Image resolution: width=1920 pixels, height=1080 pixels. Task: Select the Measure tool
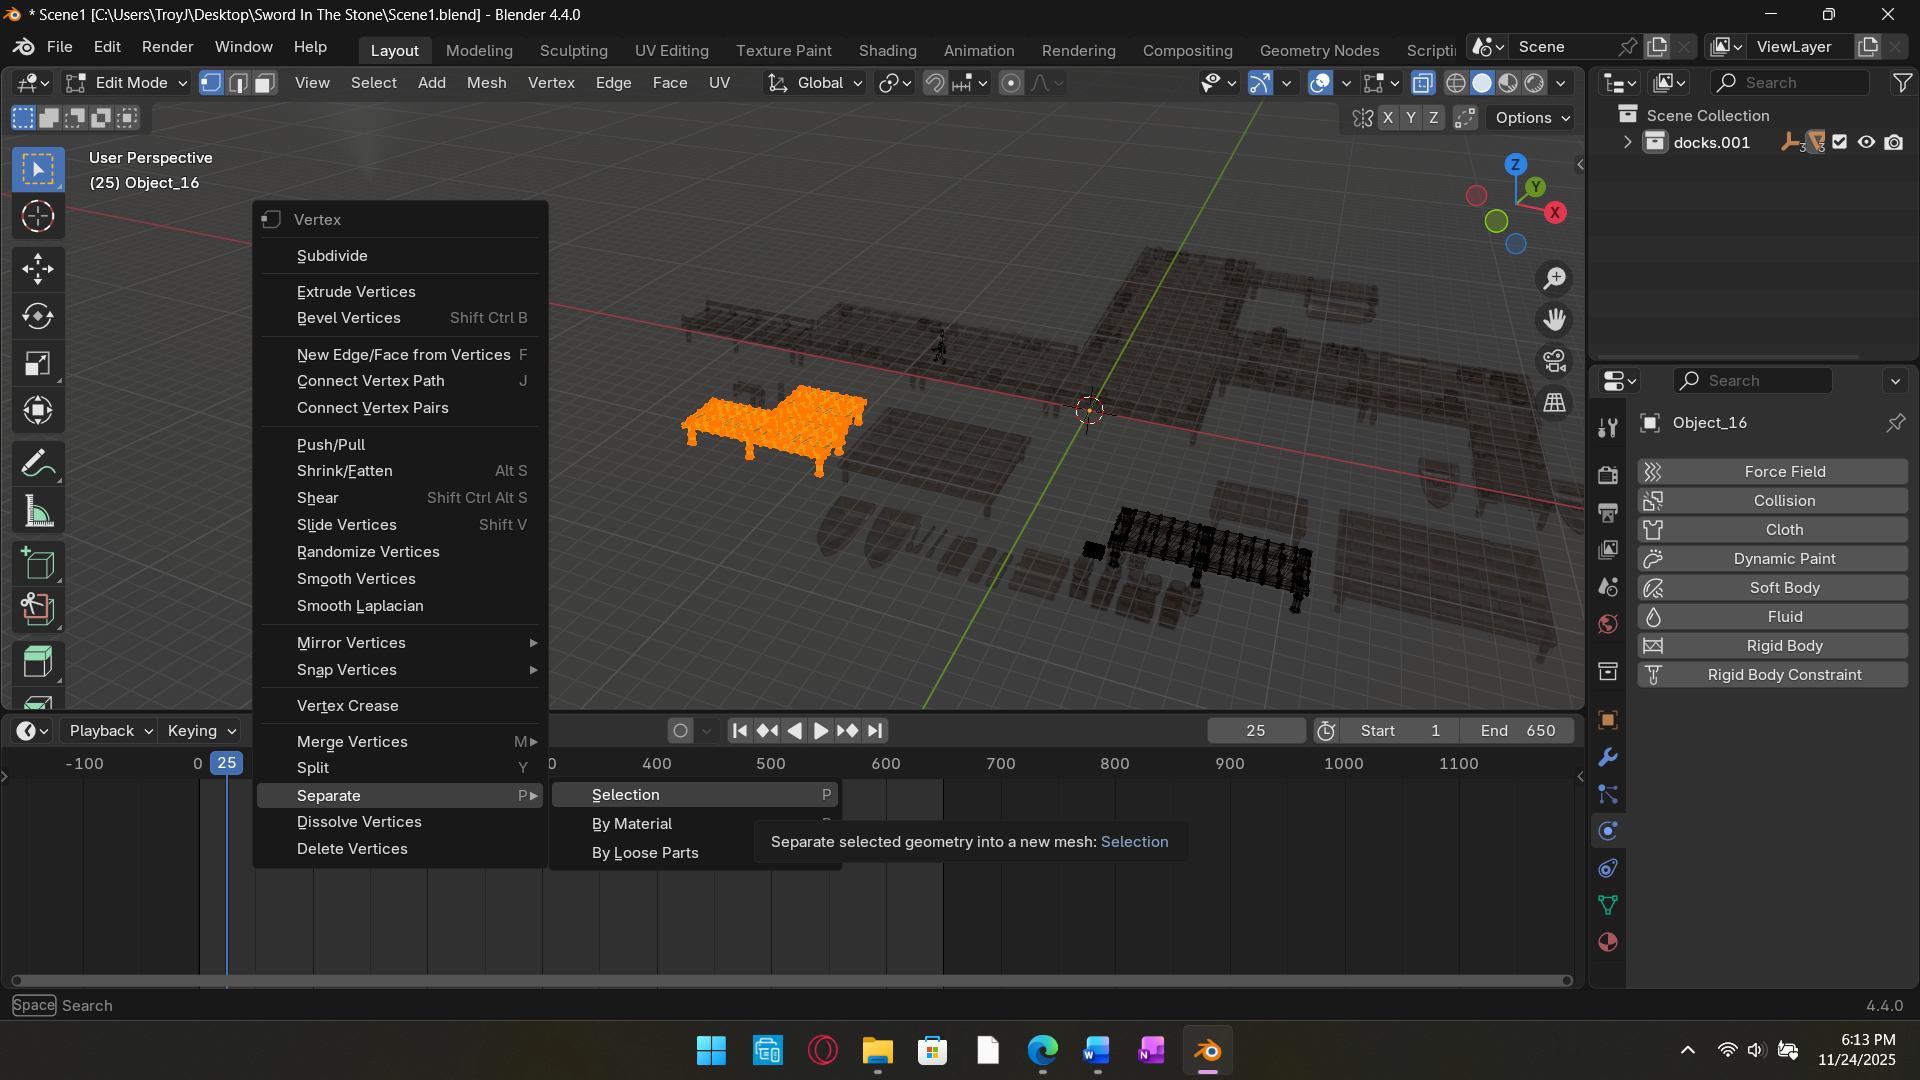[38, 512]
